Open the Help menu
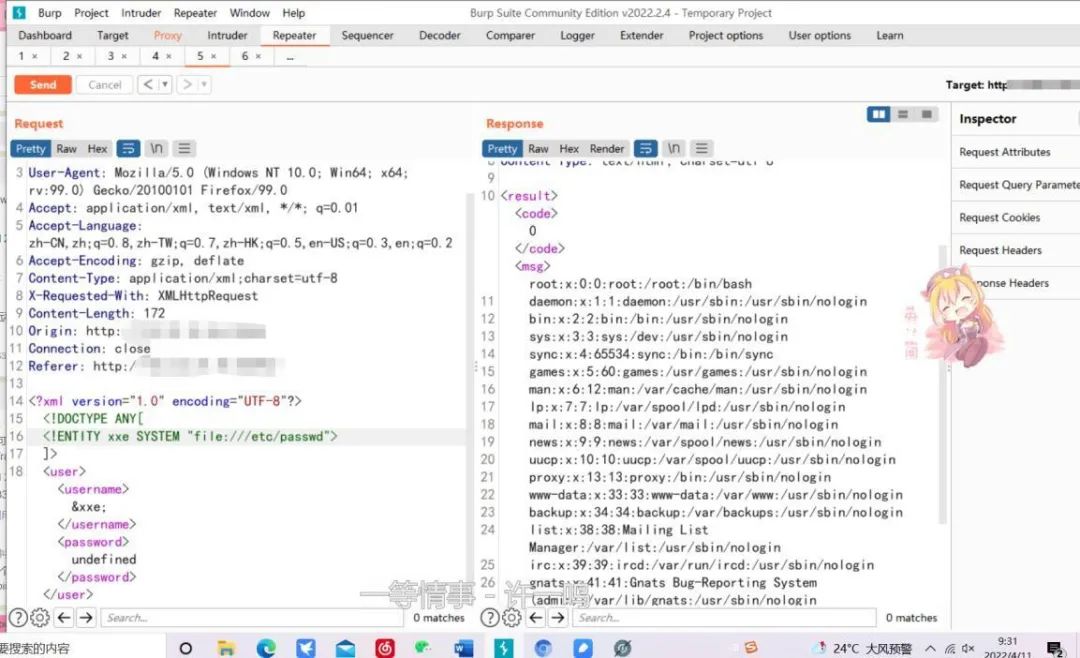1080x658 pixels. tap(293, 13)
